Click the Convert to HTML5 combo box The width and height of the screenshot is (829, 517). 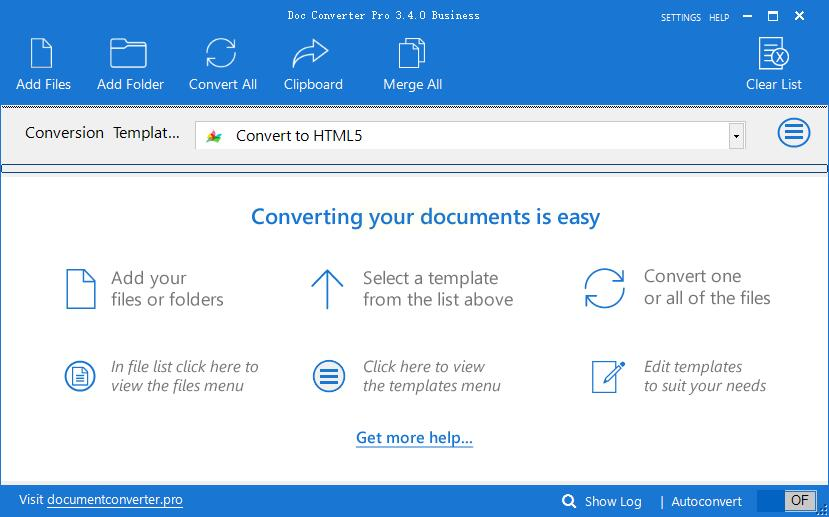pos(470,136)
